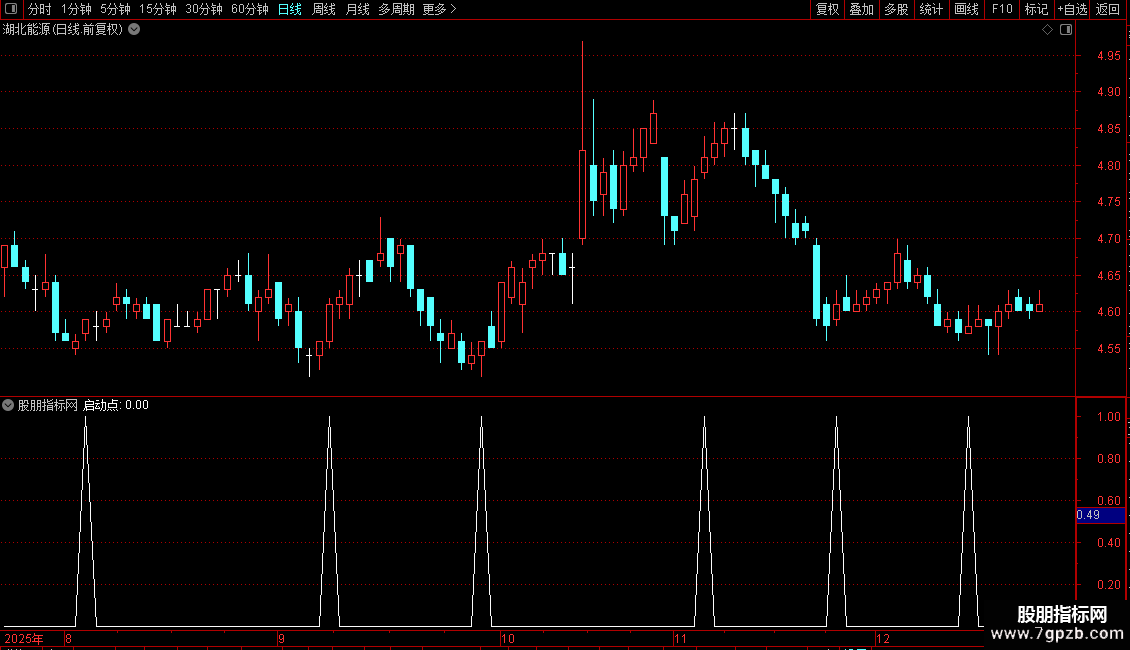Click 叠加 overlay button
This screenshot has height=650, width=1130.
coord(861,9)
